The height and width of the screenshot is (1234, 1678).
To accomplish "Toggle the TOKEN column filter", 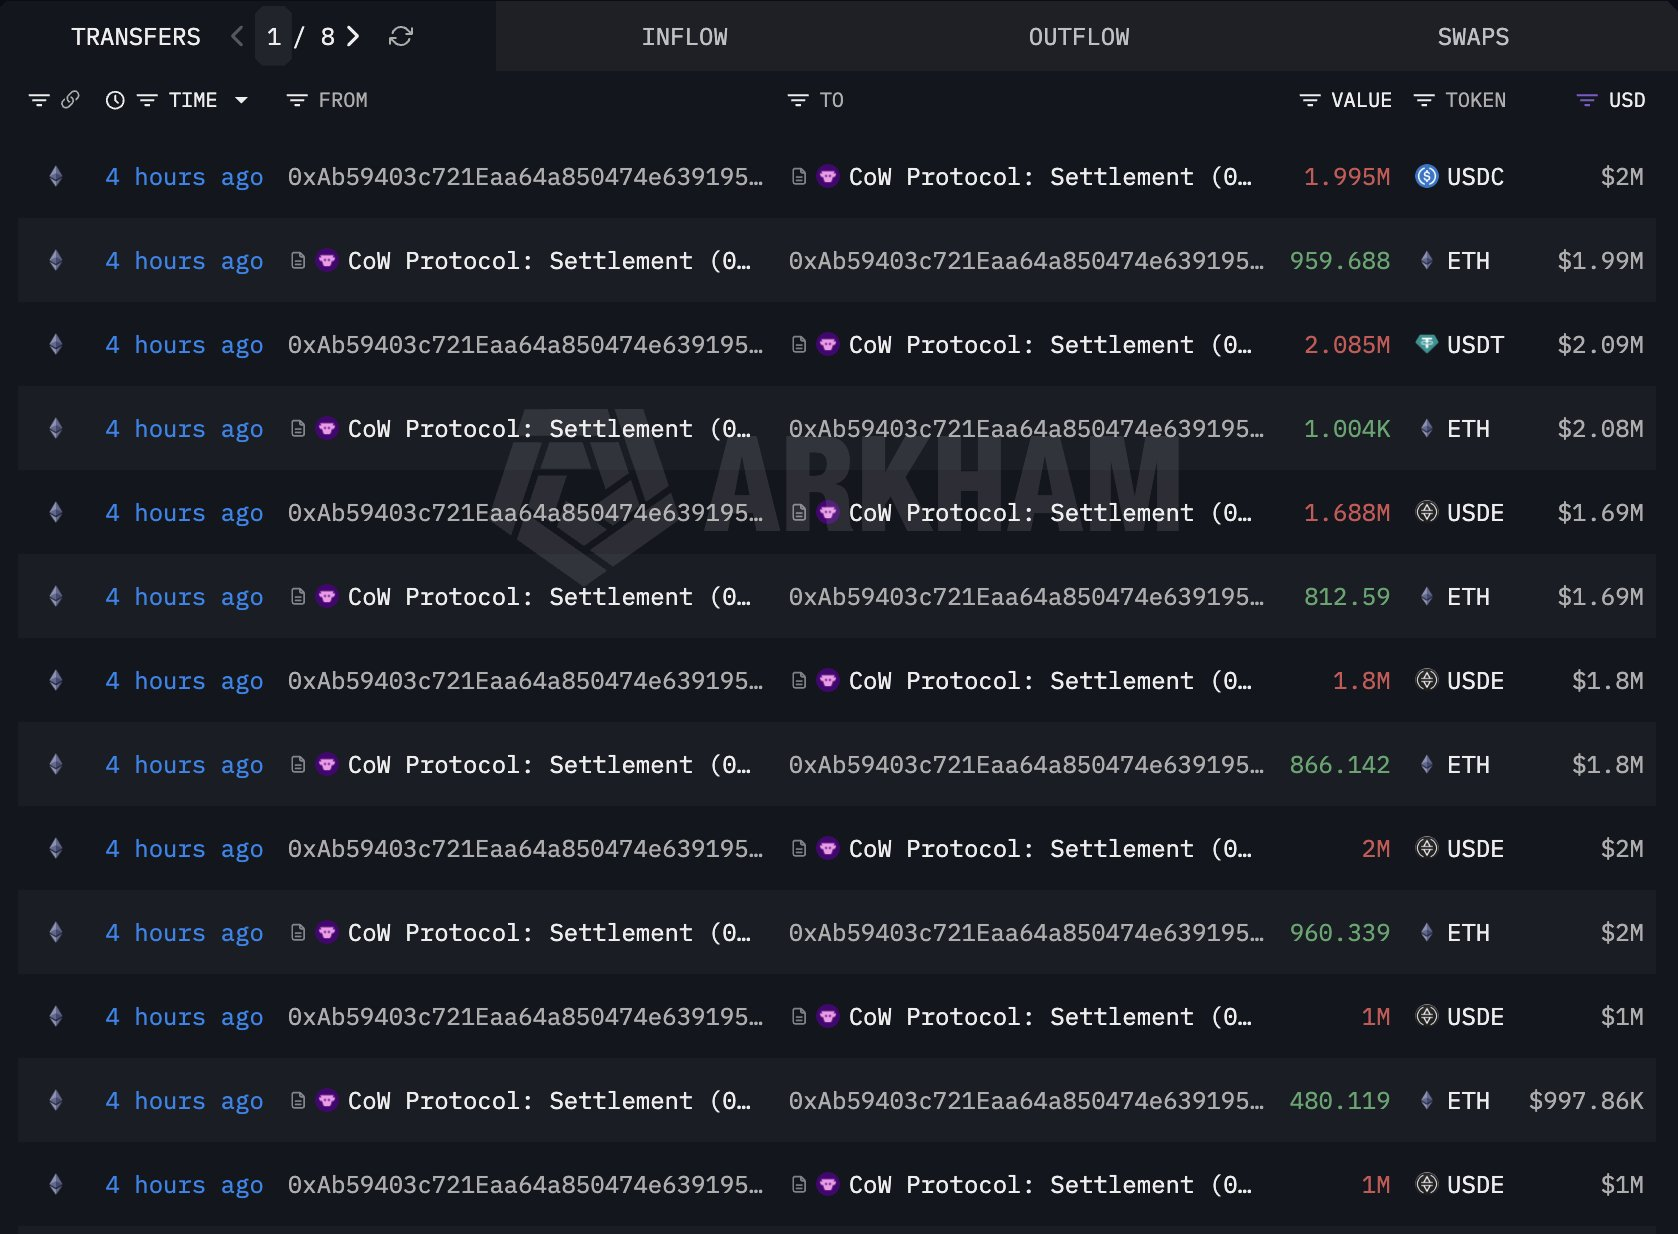I will (x=1424, y=100).
